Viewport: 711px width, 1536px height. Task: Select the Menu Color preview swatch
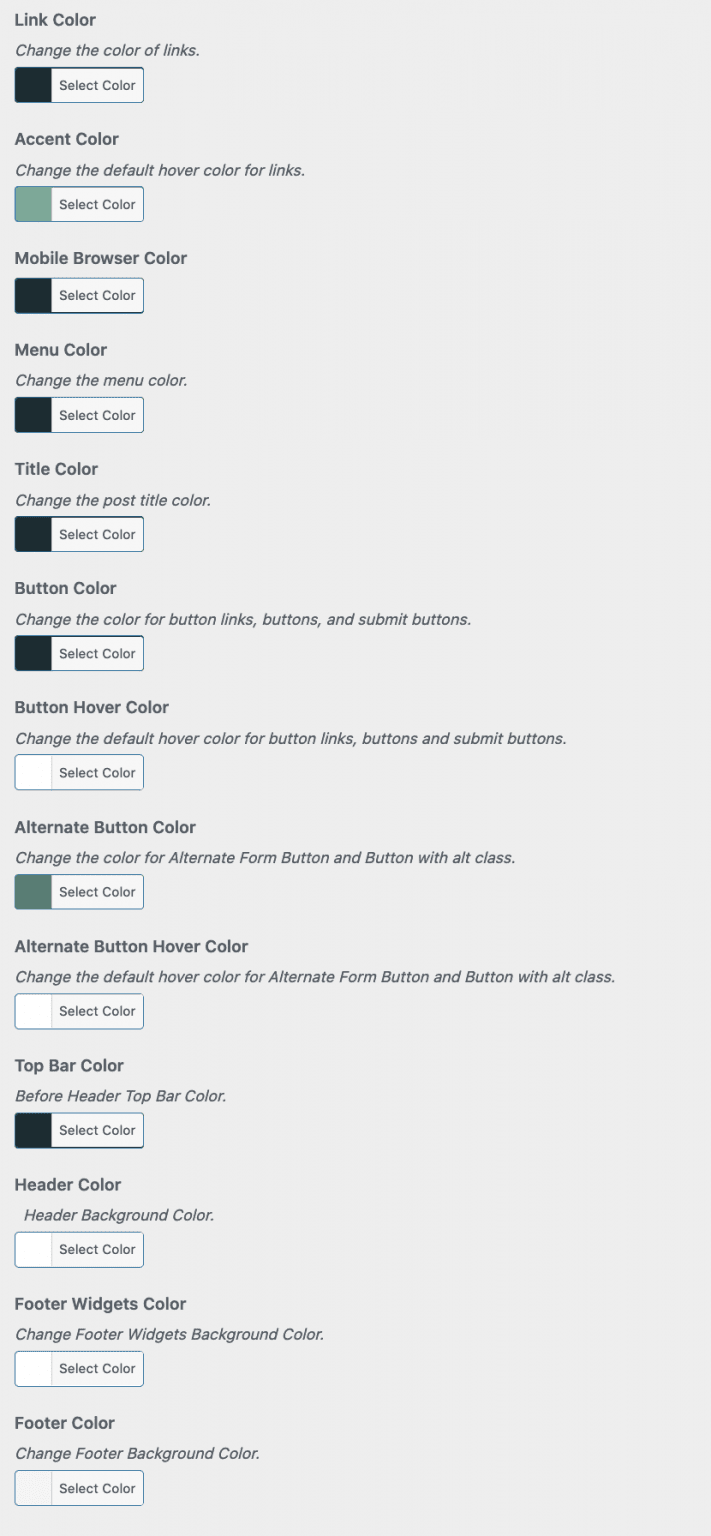pos(31,414)
